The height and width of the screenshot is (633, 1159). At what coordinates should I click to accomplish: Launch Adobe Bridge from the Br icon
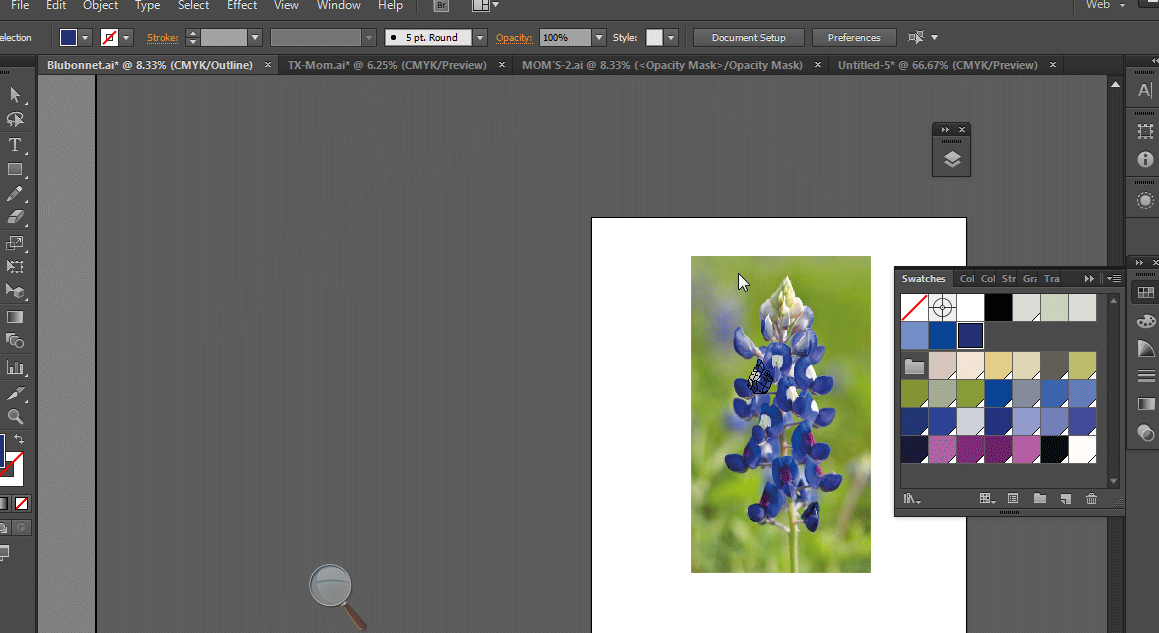[441, 6]
